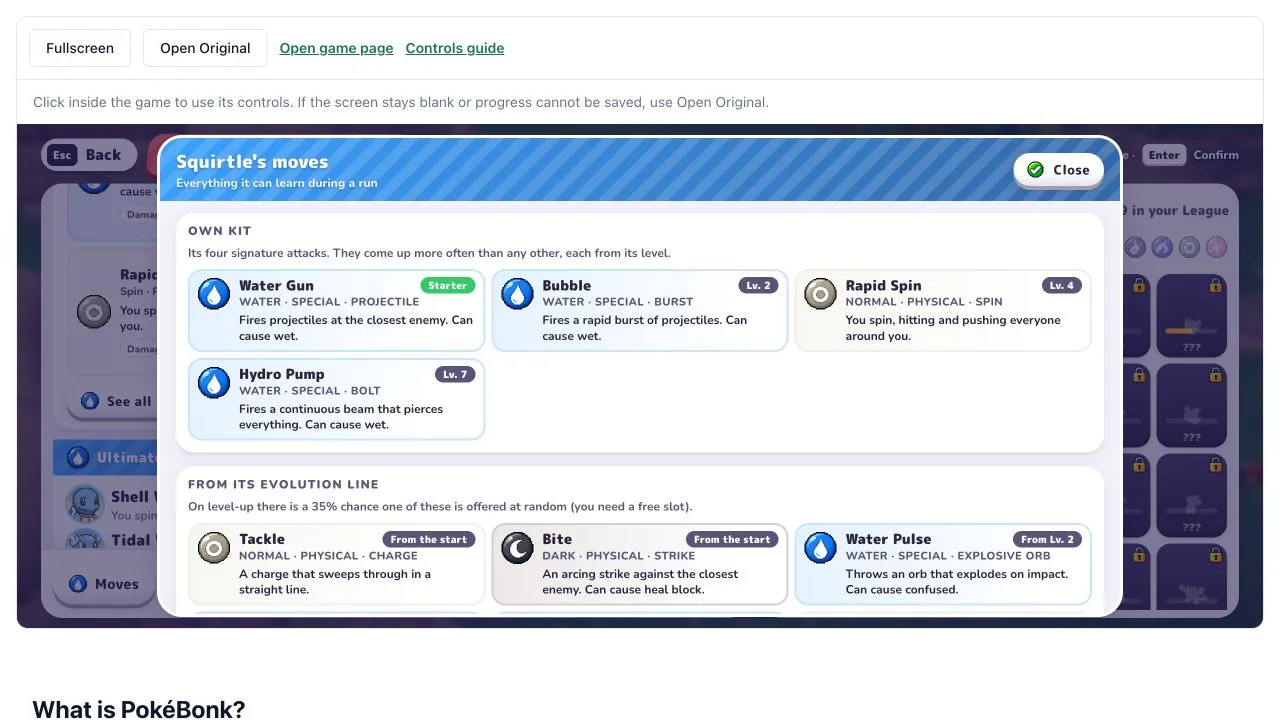
Task: Click the Squirtle portrait beside the Shell ultimate
Action: click(84, 504)
